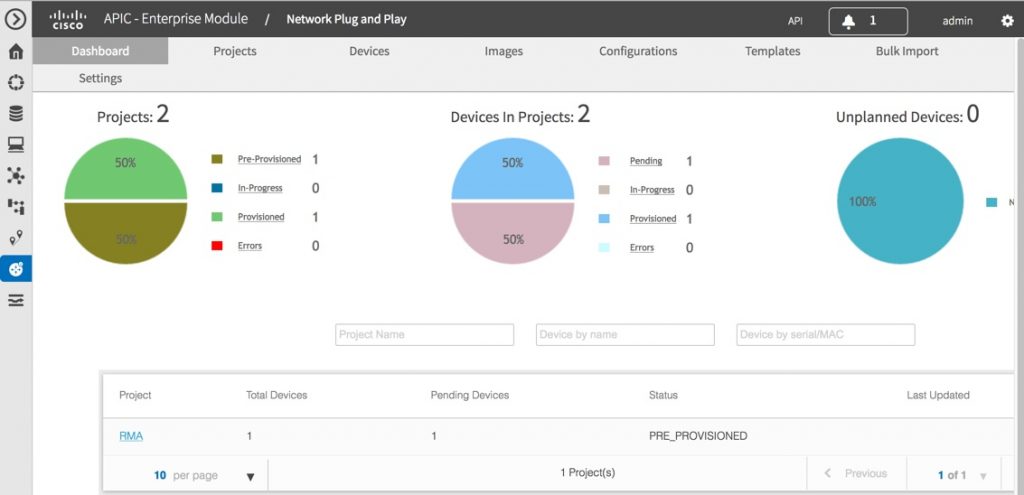The image size is (1024, 495).
Task: Expand the page number '1 of 1' dropdown
Action: click(983, 476)
